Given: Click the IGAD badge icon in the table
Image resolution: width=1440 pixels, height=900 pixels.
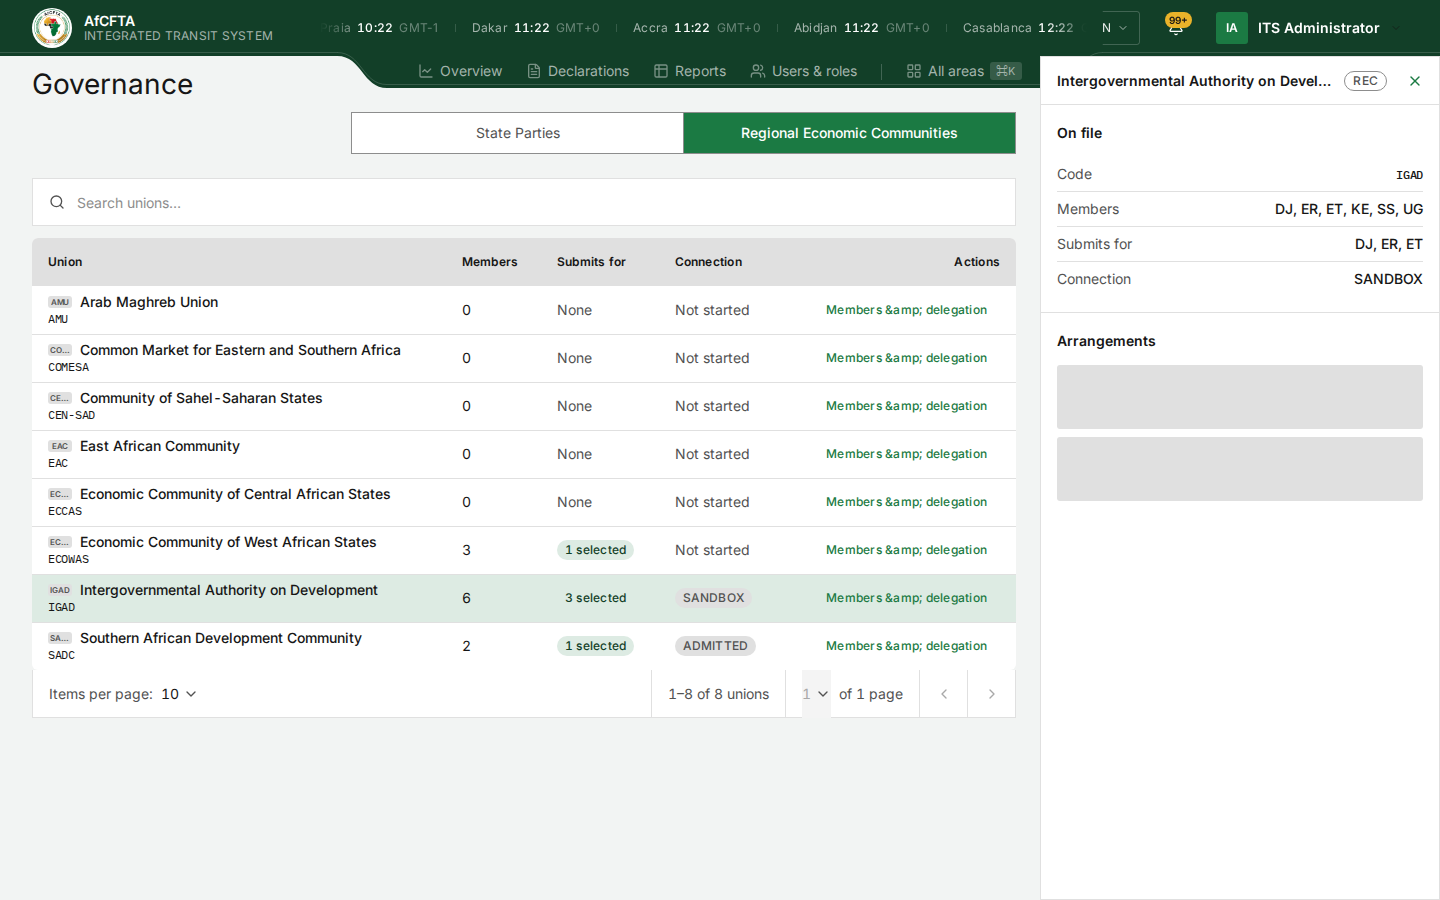Looking at the screenshot, I should click(x=60, y=590).
